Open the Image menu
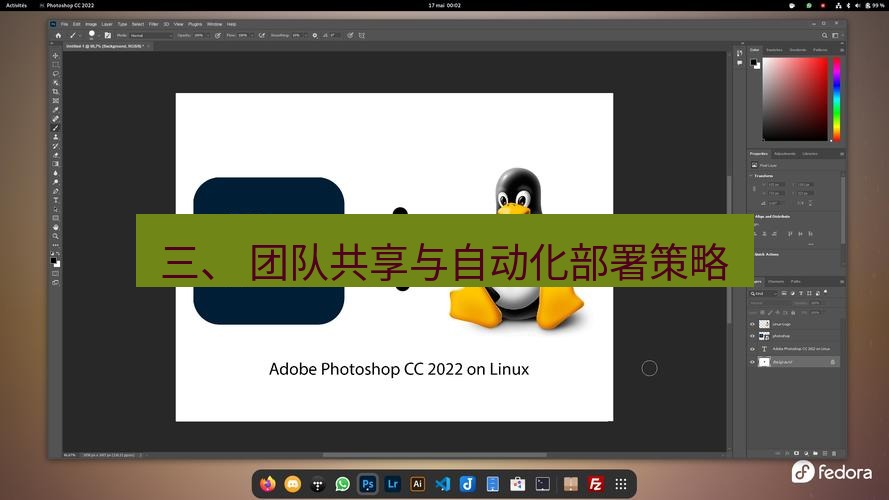Image resolution: width=889 pixels, height=500 pixels. pyautogui.click(x=91, y=24)
